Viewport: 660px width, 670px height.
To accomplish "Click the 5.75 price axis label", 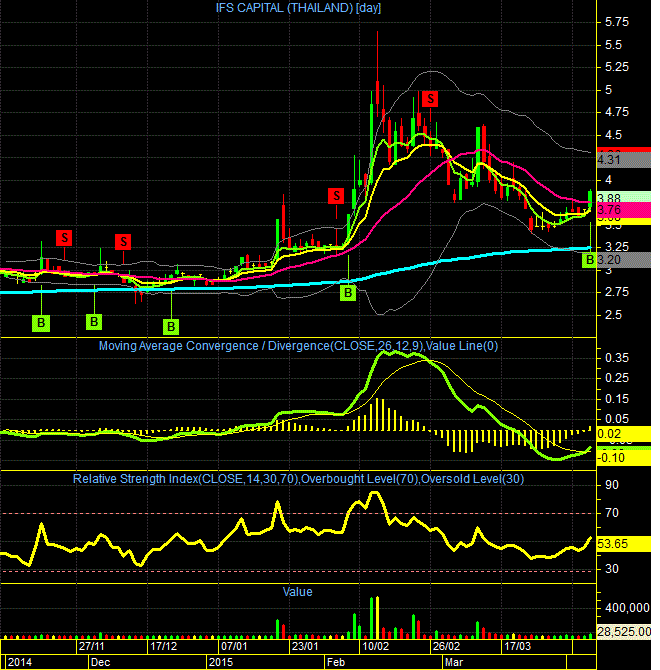I will click(617, 22).
